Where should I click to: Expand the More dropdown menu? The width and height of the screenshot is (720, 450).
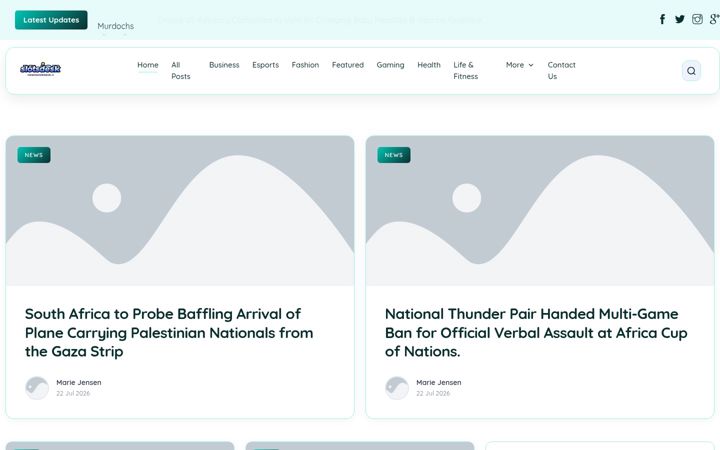[519, 65]
